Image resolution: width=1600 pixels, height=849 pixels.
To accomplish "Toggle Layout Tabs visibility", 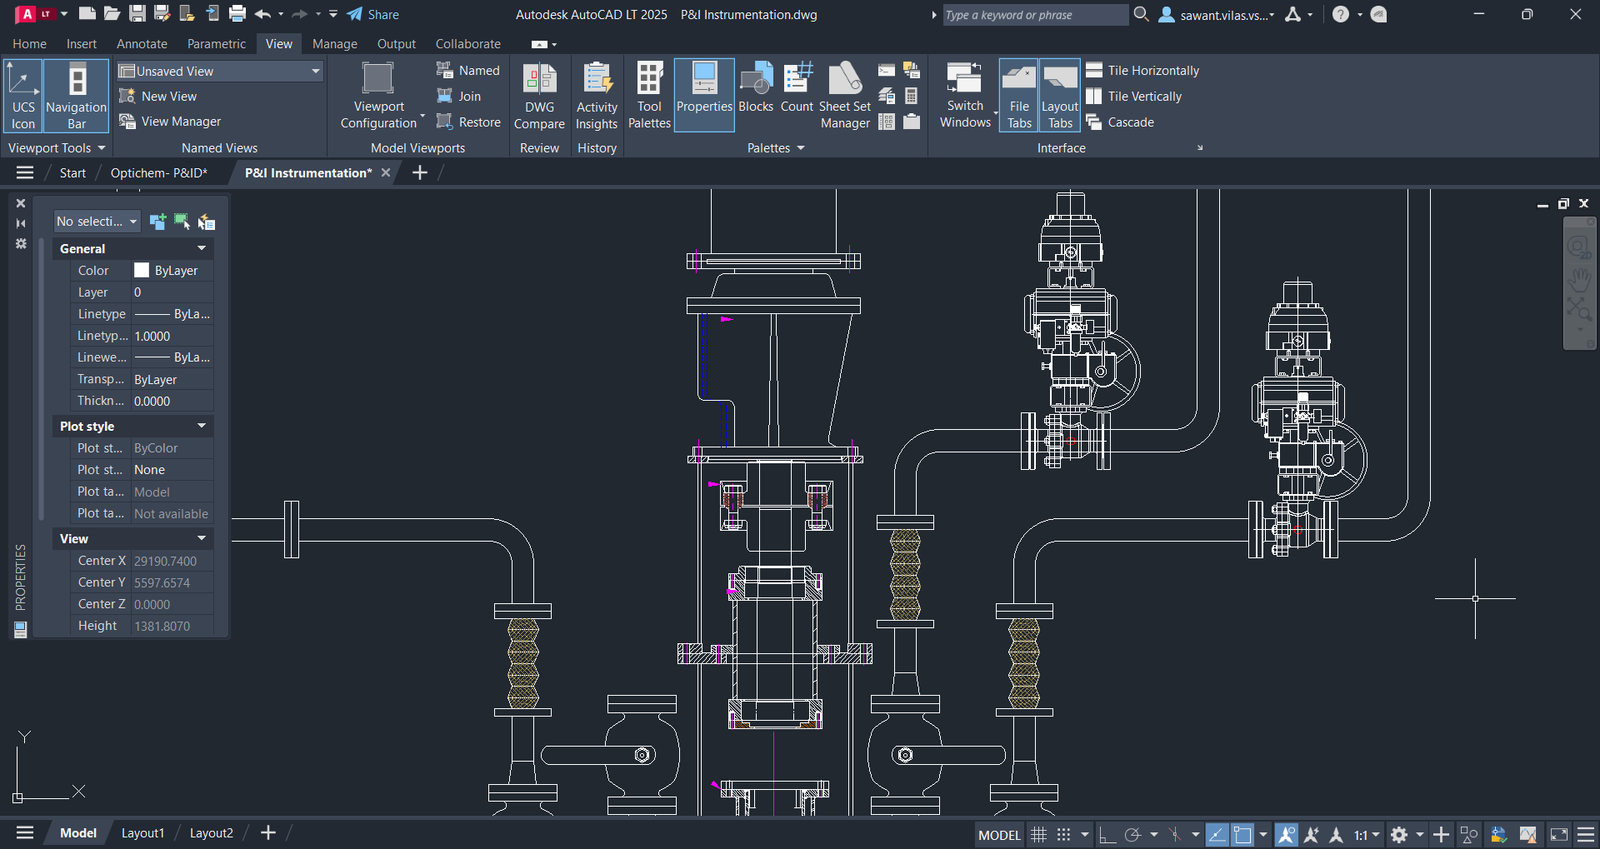I will 1060,96.
